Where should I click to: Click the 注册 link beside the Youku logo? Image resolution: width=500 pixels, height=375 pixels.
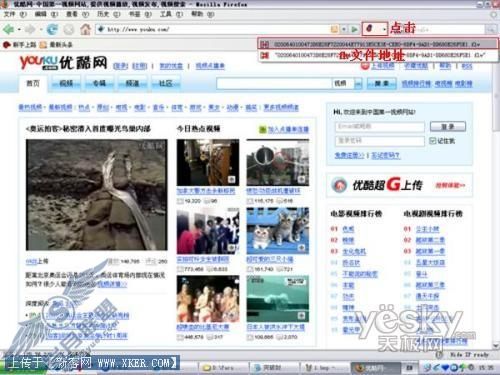coord(140,66)
